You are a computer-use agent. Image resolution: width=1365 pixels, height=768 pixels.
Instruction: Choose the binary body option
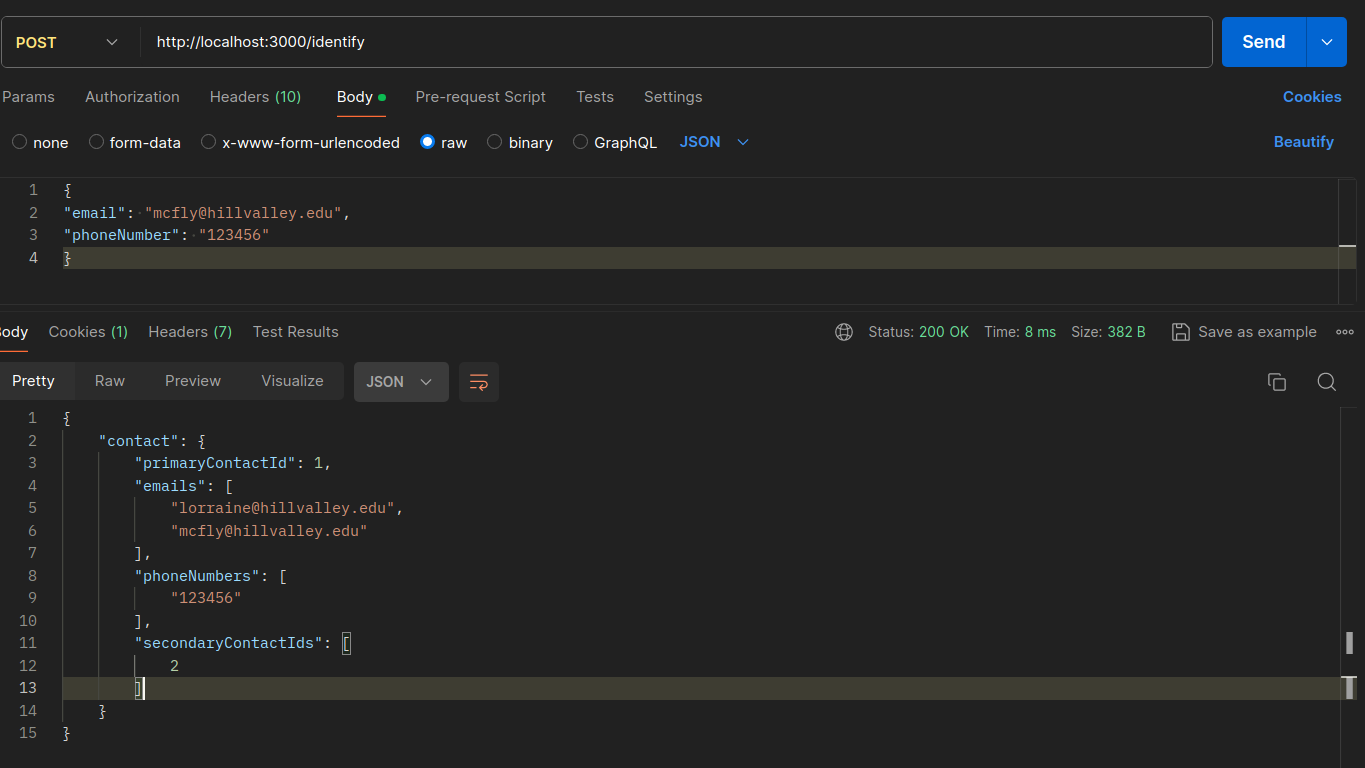click(x=495, y=142)
